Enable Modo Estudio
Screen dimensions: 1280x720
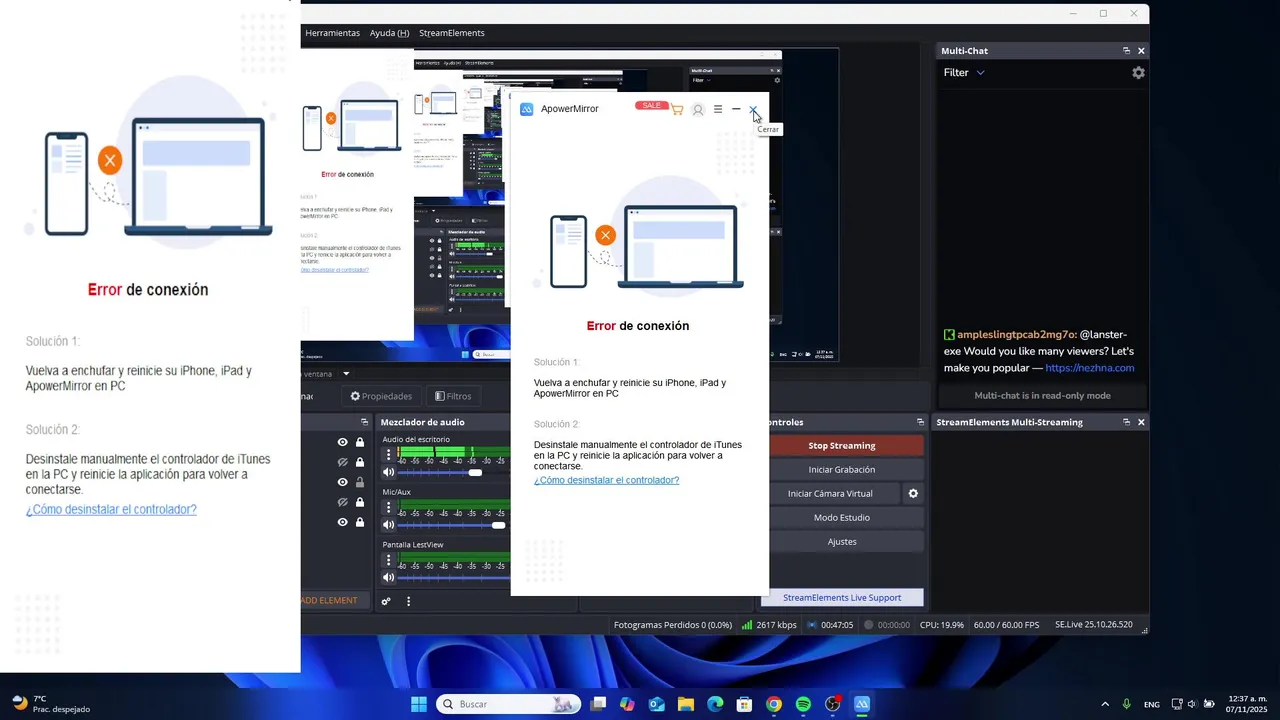[842, 517]
